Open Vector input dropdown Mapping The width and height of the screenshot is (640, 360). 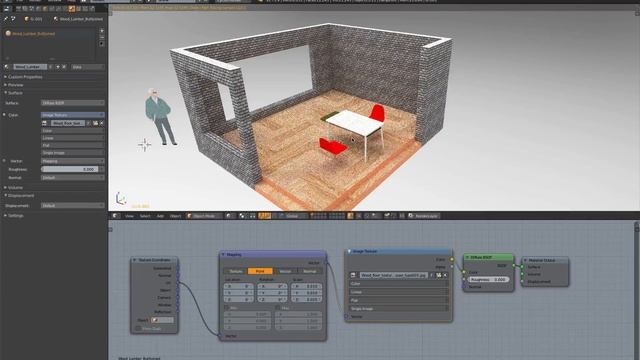point(73,161)
